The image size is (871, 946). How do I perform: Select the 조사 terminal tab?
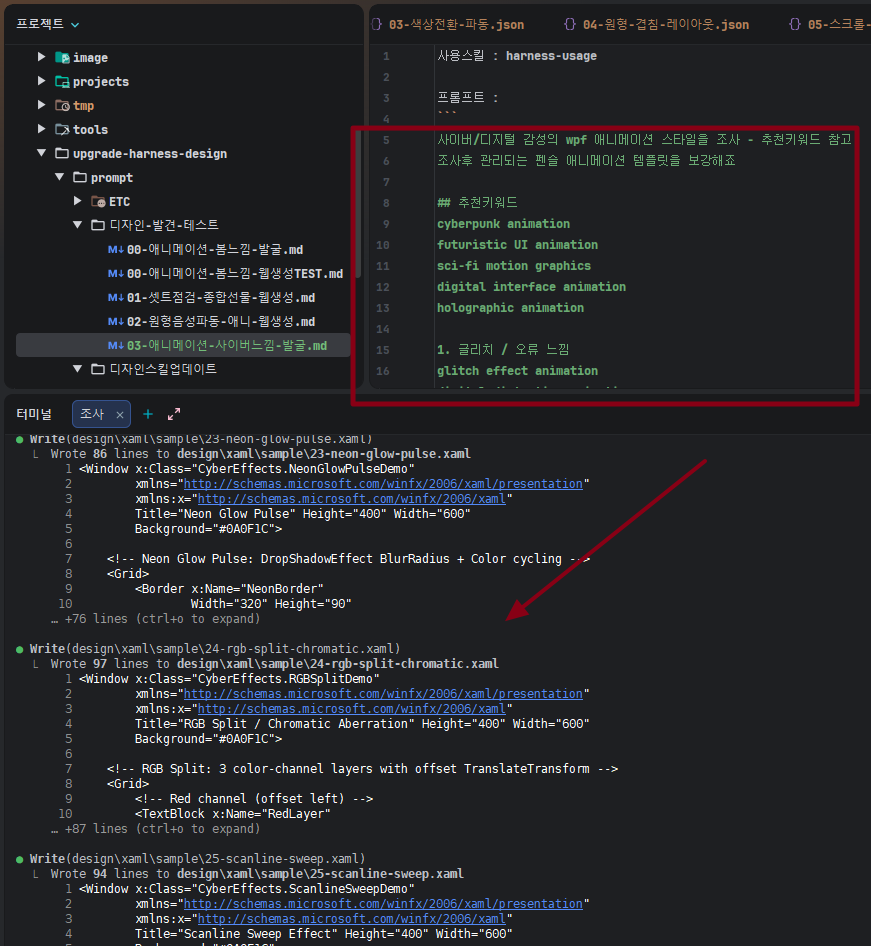point(92,414)
